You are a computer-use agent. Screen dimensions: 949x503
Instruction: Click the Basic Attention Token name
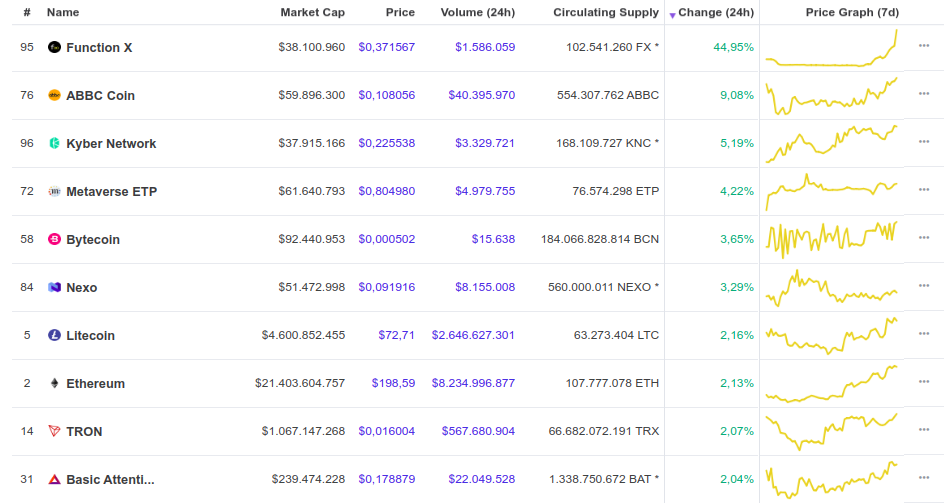[110, 479]
